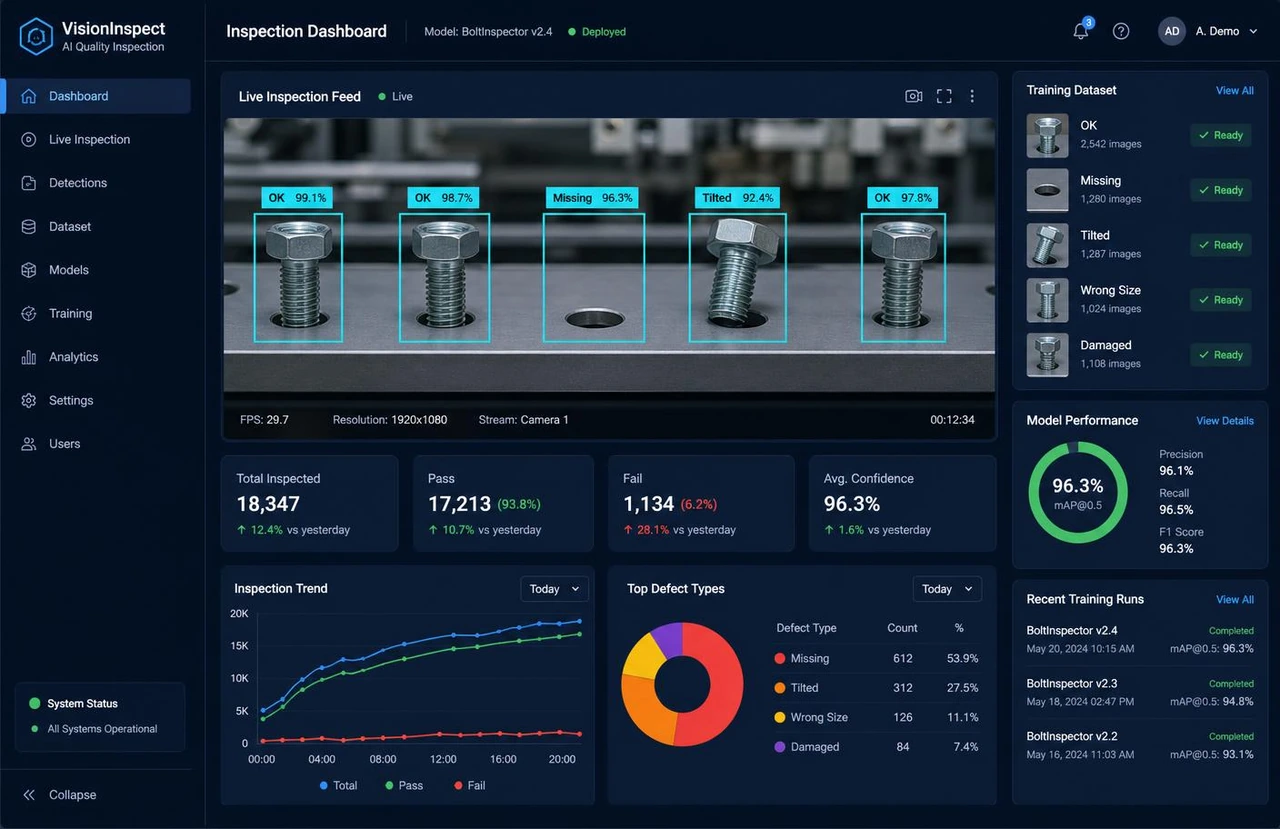Go to Dashboard in sidebar
The image size is (1280, 829).
(x=96, y=96)
